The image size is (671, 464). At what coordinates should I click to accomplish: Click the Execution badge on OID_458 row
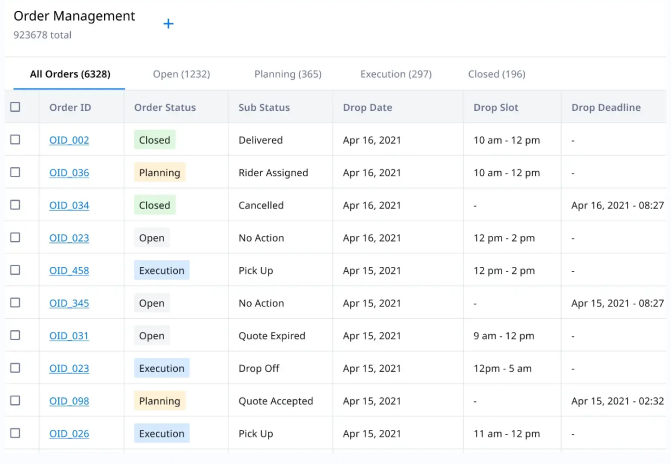[161, 270]
